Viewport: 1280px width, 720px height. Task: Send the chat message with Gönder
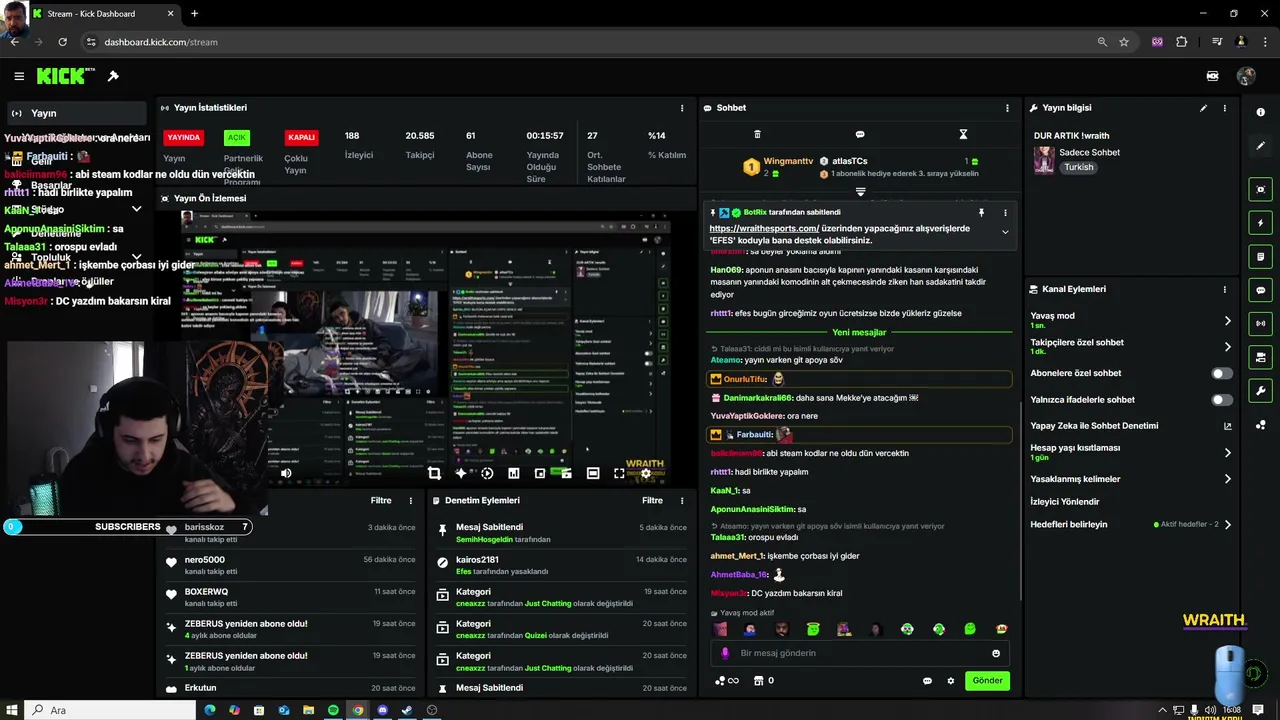pyautogui.click(x=987, y=680)
